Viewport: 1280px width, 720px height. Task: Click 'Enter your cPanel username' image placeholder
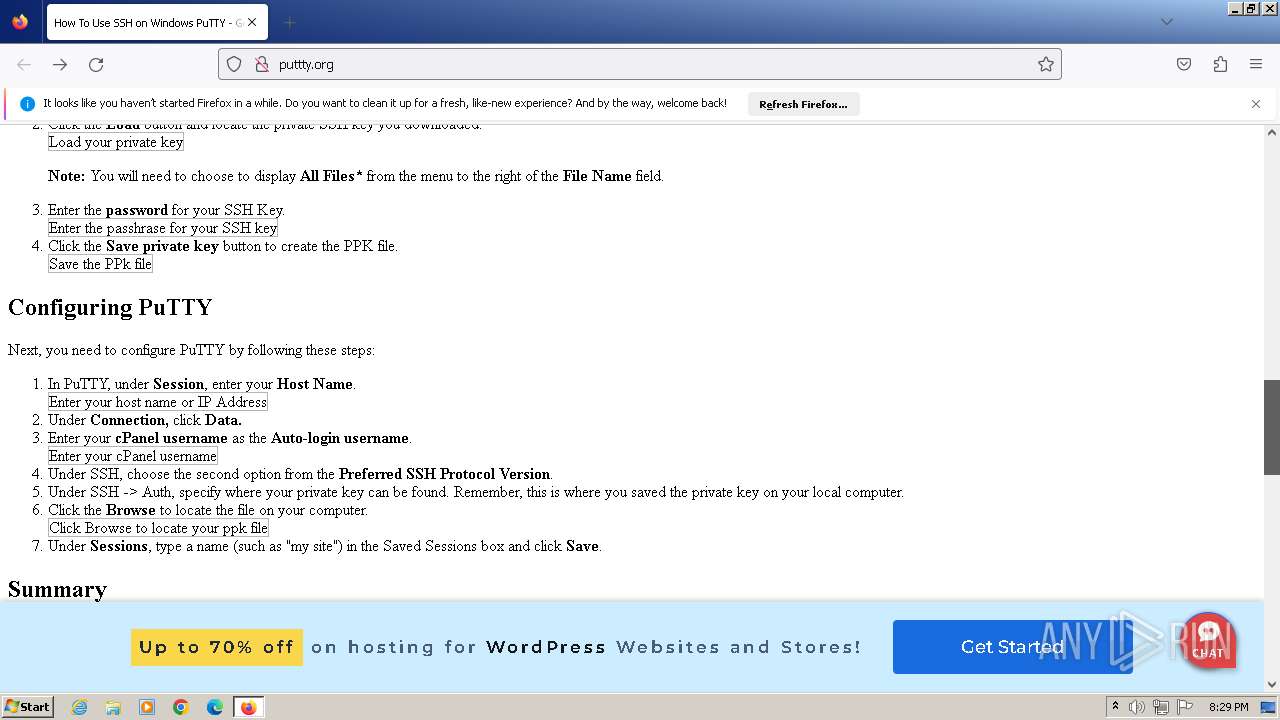tap(133, 456)
